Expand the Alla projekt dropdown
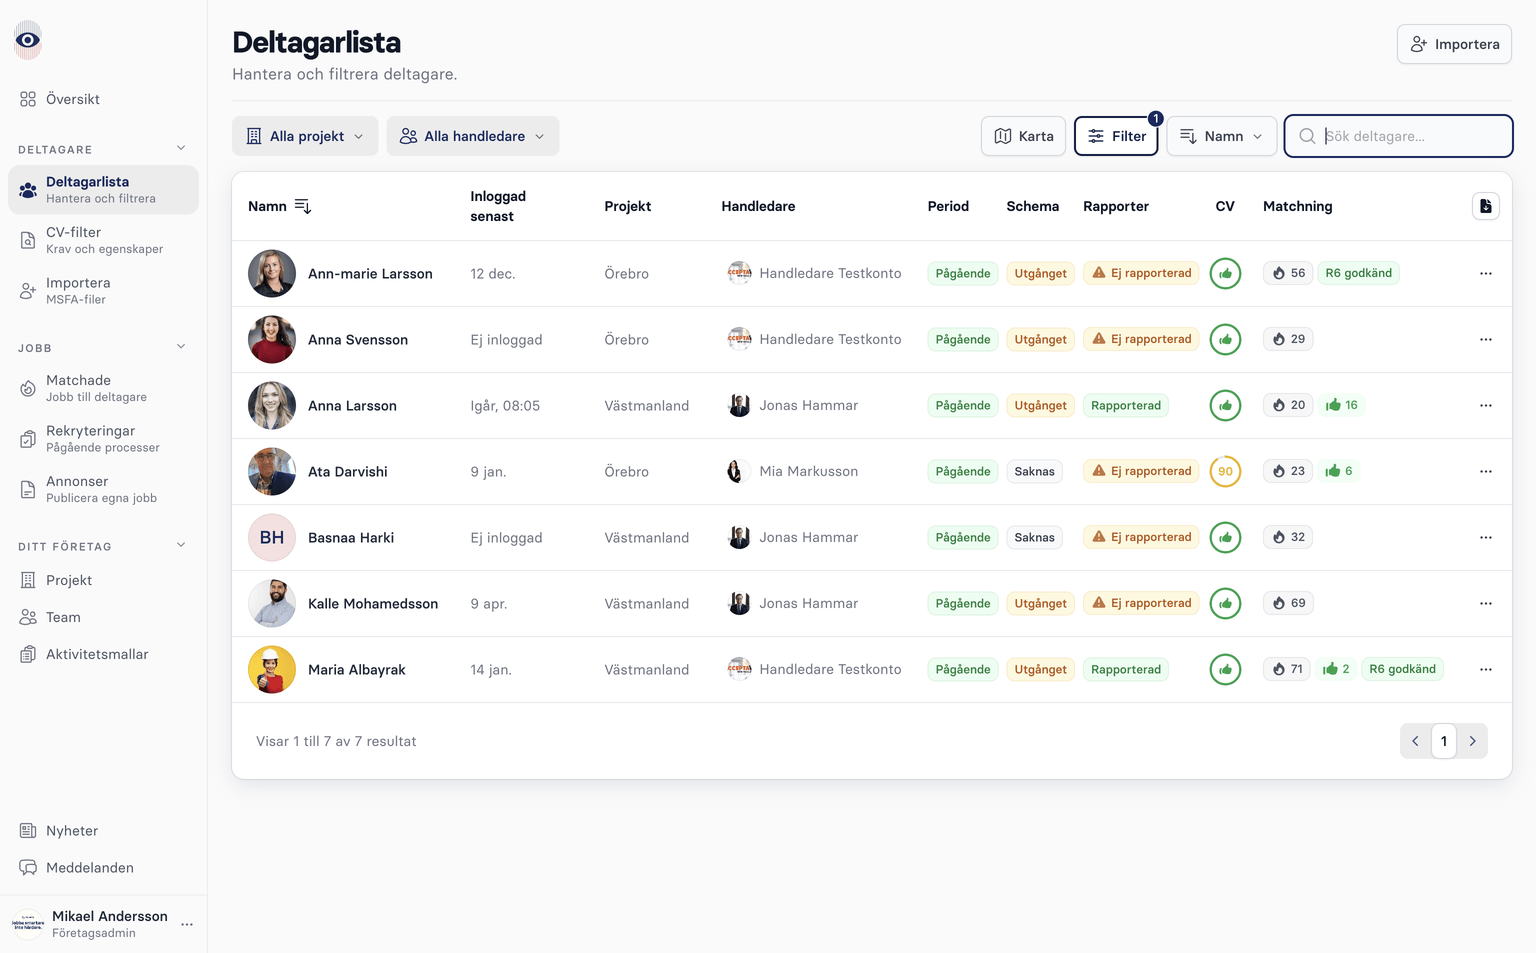The image size is (1536, 953). (x=305, y=136)
